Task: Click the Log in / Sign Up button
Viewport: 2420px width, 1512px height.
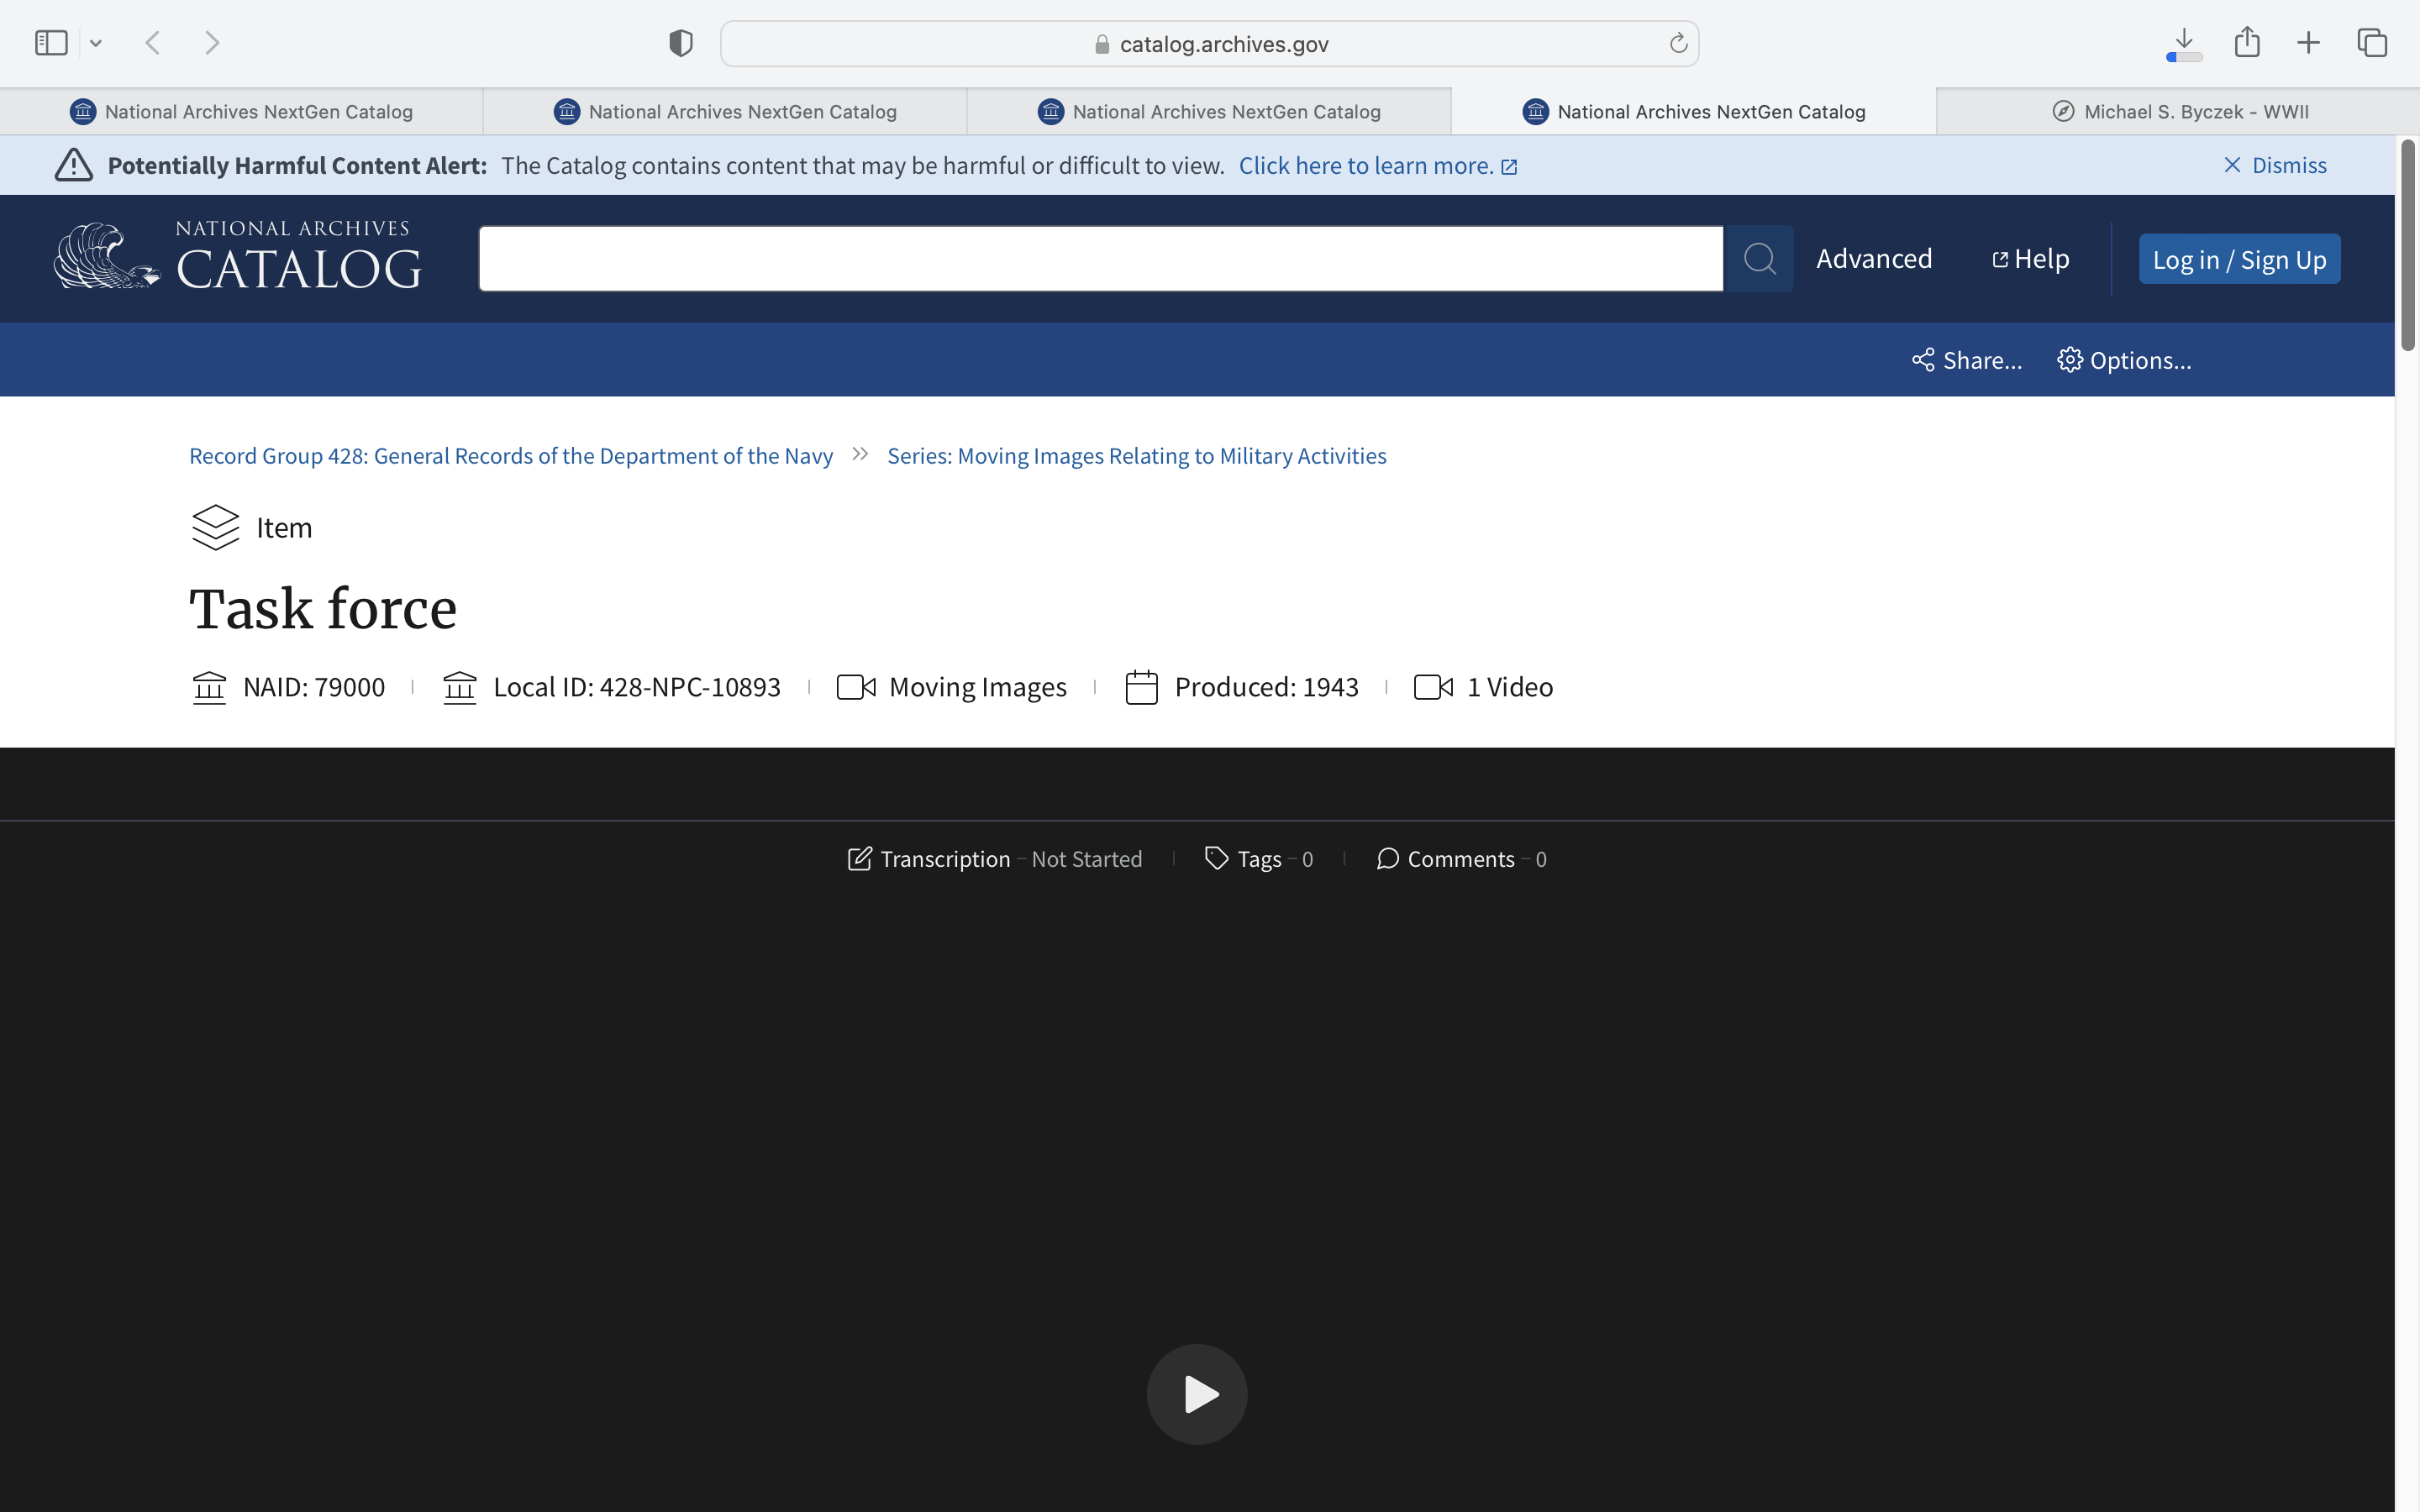Action: pyautogui.click(x=2239, y=260)
